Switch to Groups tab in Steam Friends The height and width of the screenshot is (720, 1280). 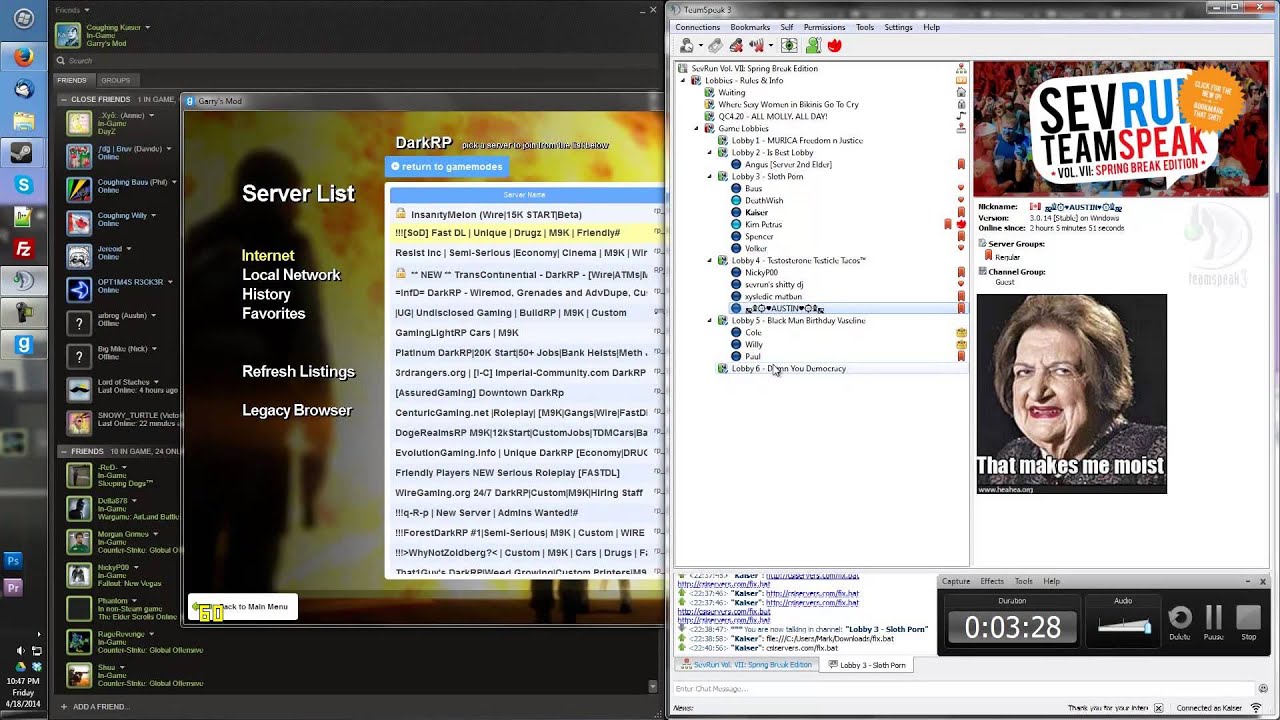click(115, 80)
